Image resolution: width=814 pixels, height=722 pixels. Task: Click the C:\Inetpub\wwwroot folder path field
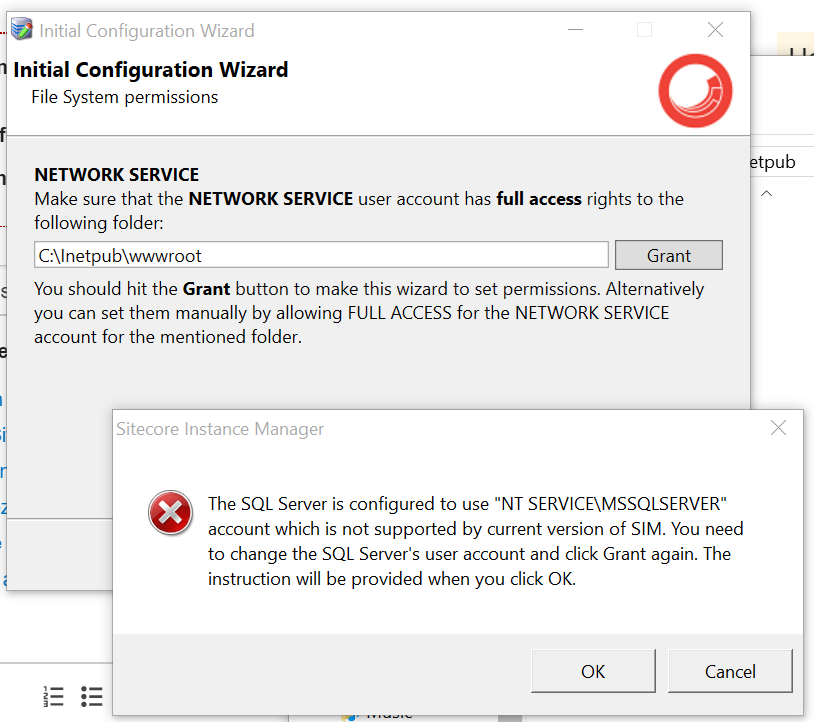[x=320, y=255]
